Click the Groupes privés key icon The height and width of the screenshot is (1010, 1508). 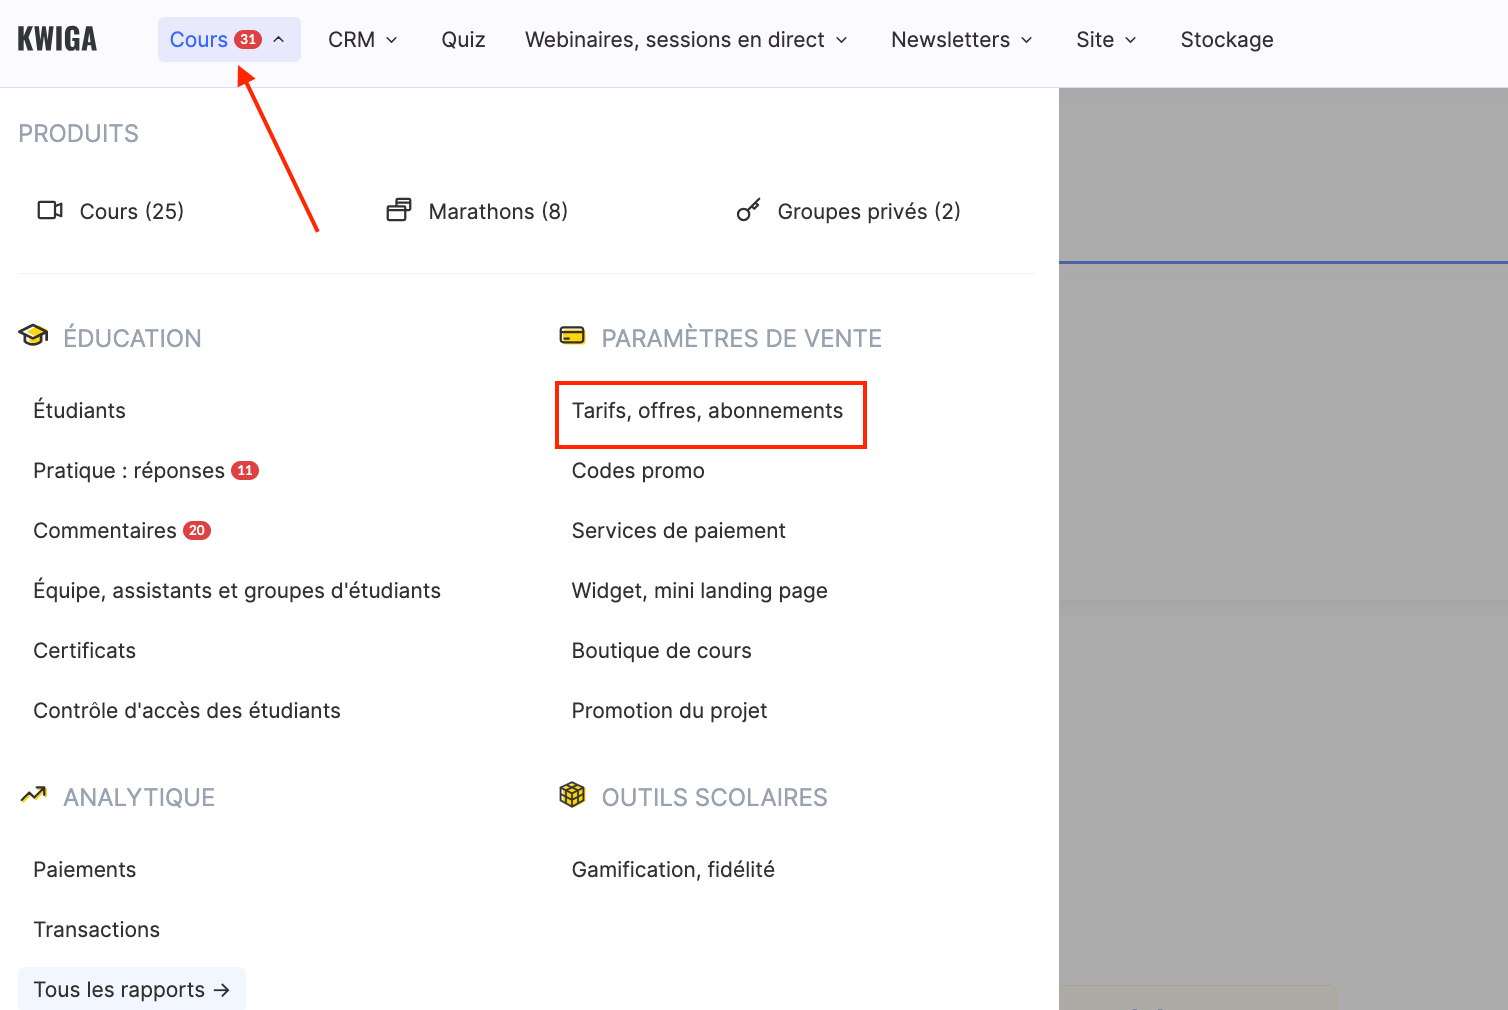[x=748, y=210]
